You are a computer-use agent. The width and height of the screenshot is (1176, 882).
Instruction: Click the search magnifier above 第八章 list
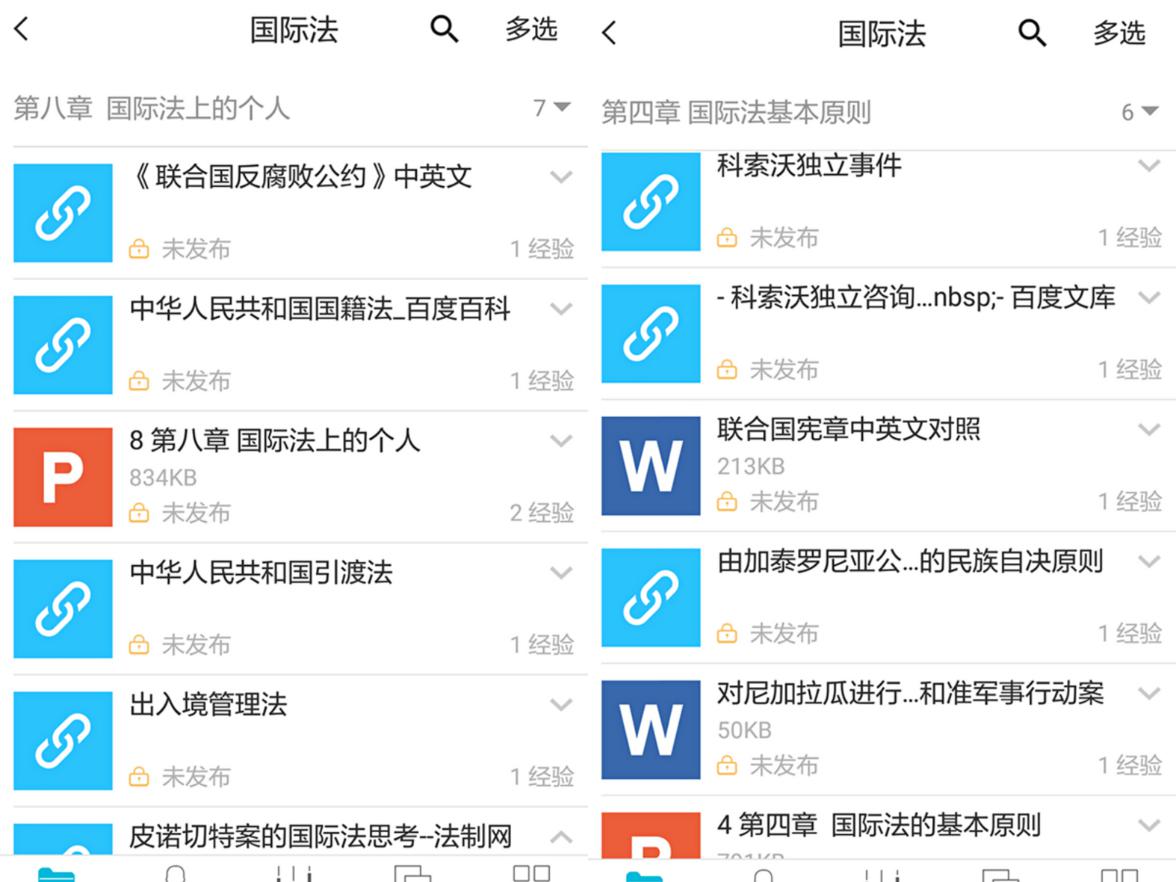pyautogui.click(x=444, y=30)
